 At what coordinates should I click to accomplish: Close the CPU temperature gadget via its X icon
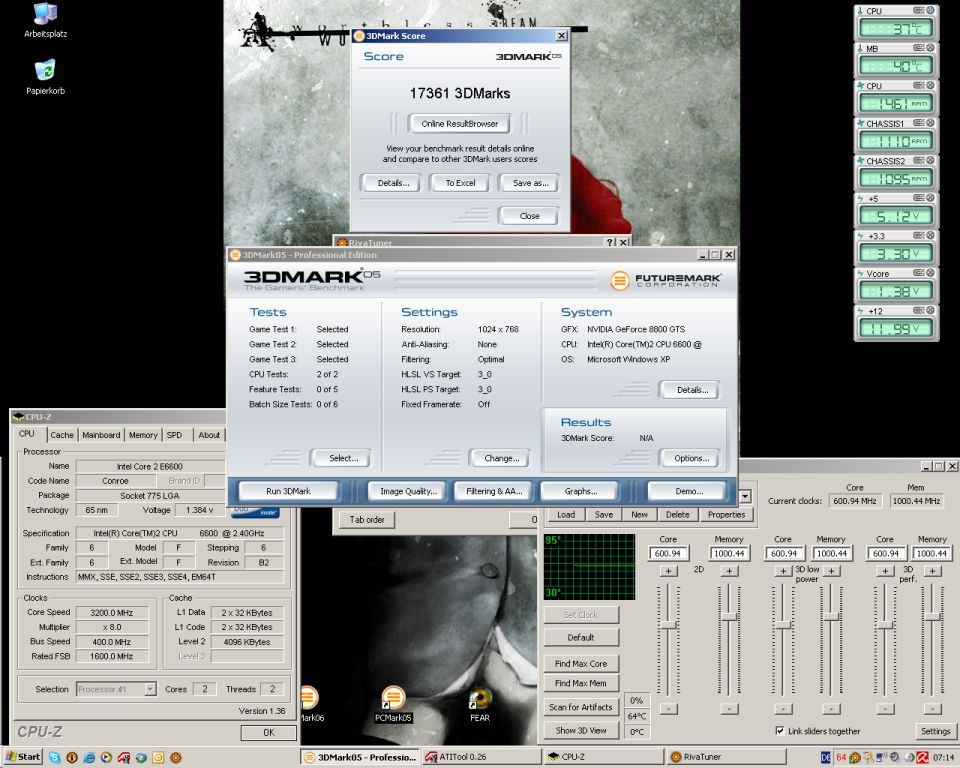click(x=930, y=10)
